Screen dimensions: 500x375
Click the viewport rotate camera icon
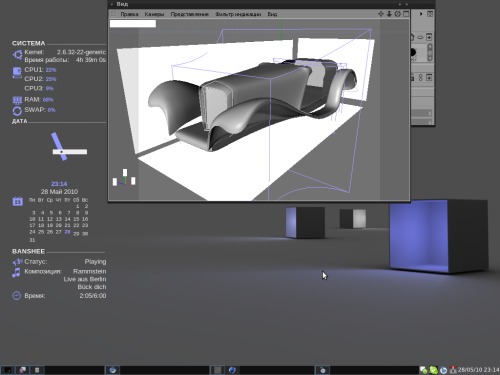coord(397,14)
